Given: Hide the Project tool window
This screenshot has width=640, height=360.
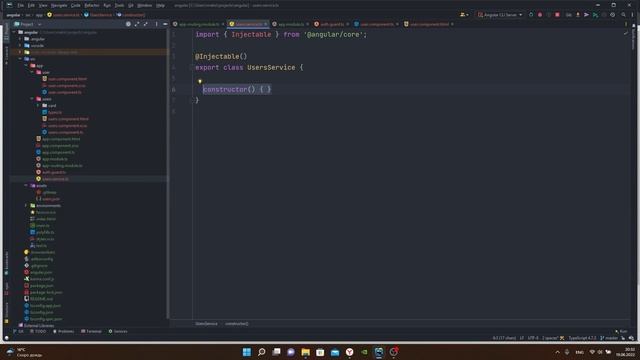Looking at the screenshot, I should point(165,24).
